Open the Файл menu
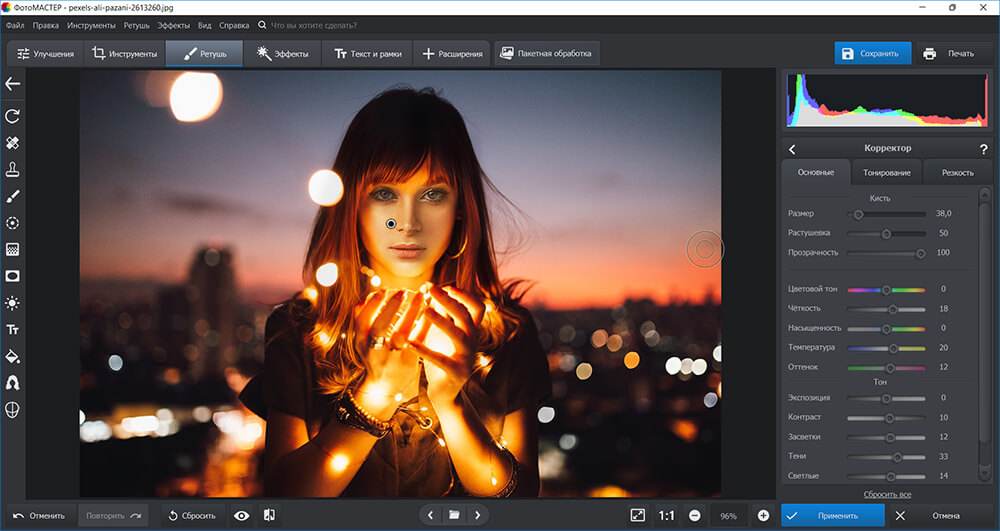Viewport: 1000px width, 531px height. [x=15, y=25]
